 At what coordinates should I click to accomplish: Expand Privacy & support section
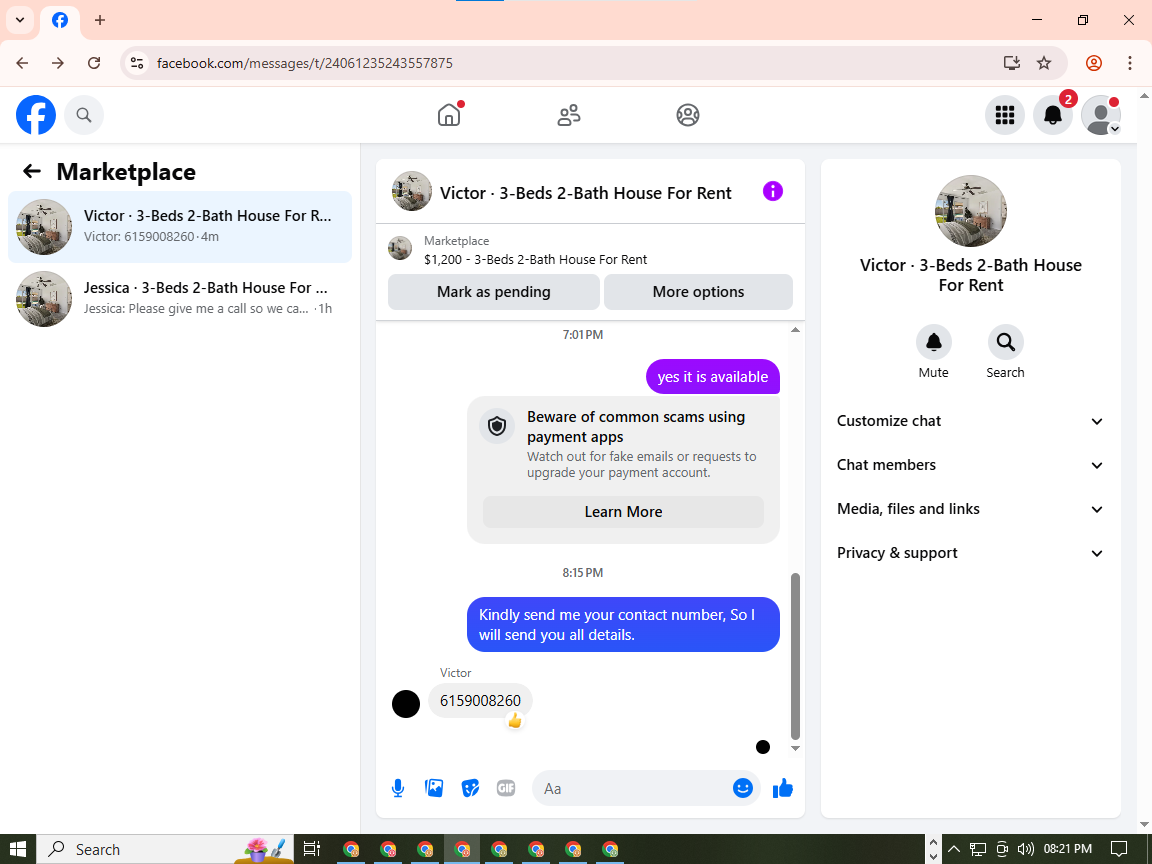pyautogui.click(x=971, y=553)
